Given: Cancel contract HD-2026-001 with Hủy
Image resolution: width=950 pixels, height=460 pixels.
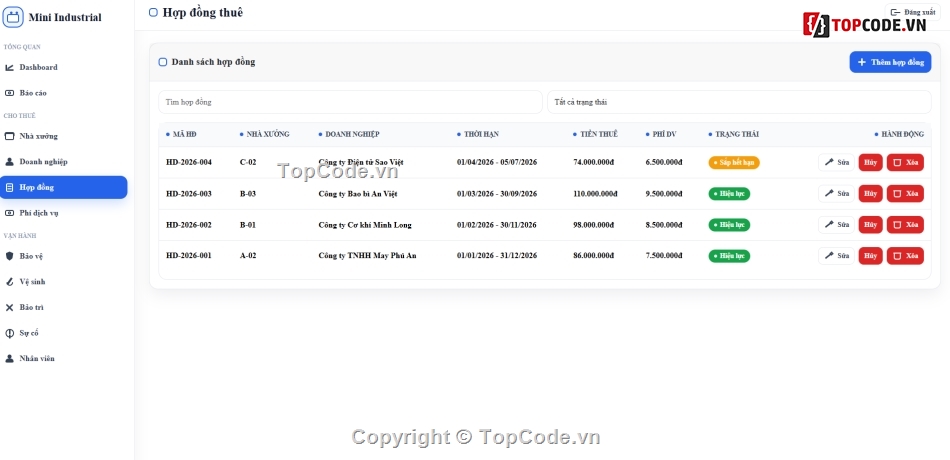Looking at the screenshot, I should click(x=871, y=256).
